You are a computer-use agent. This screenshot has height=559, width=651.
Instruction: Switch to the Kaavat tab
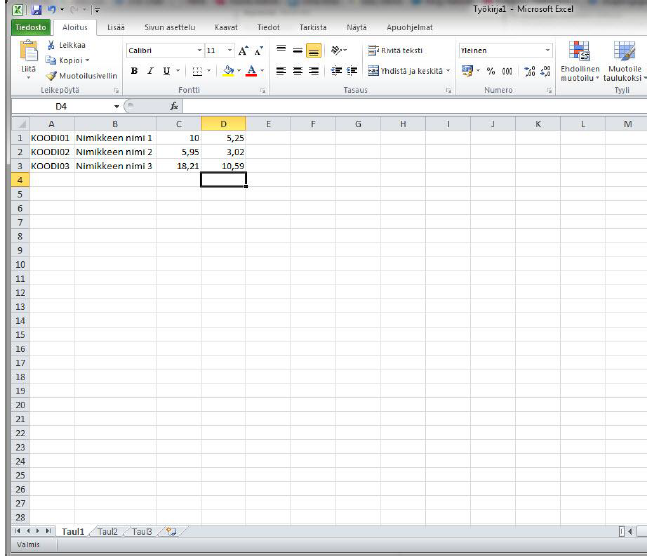226,27
